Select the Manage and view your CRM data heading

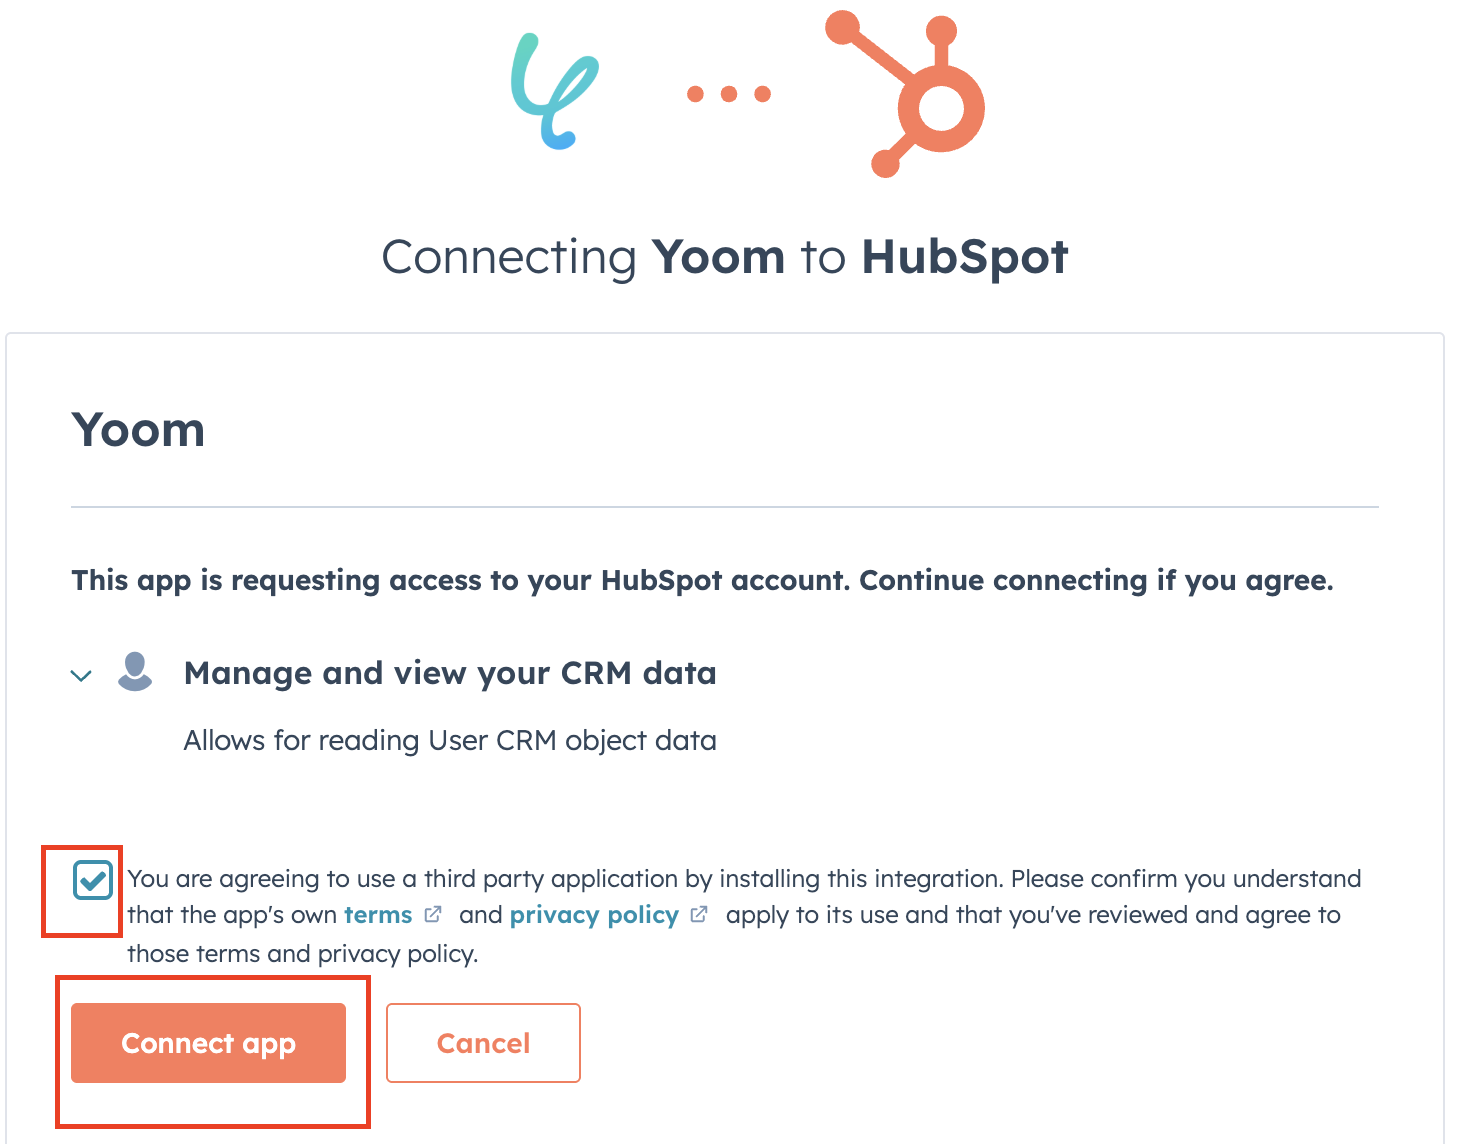[x=450, y=673]
